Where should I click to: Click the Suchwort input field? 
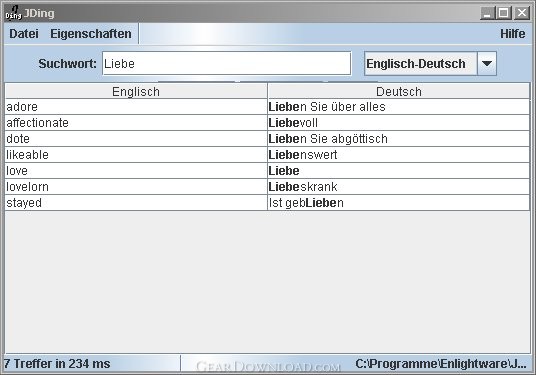click(x=227, y=63)
